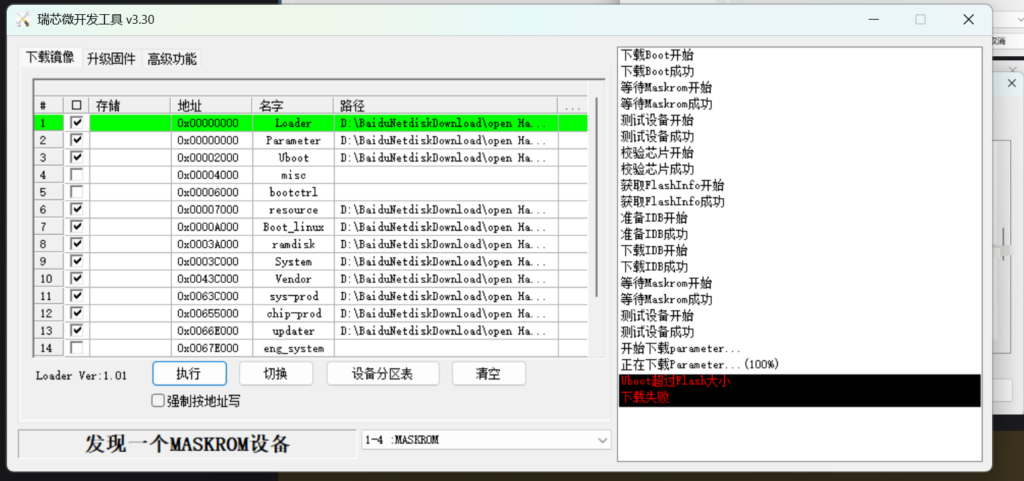Image resolution: width=1024 pixels, height=481 pixels.
Task: Uncheck the Loader row checkbox
Action: [76, 123]
